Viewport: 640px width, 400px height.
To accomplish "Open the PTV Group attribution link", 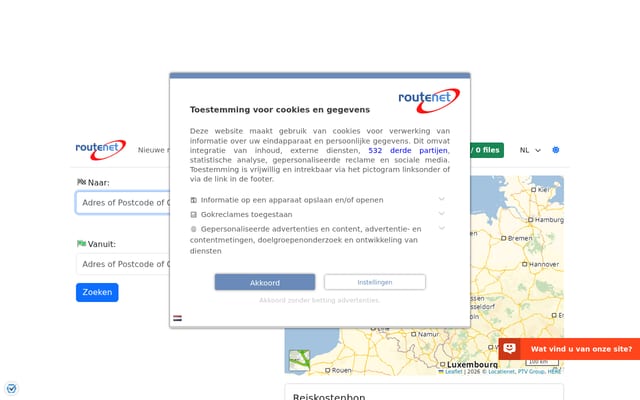I will [531, 372].
